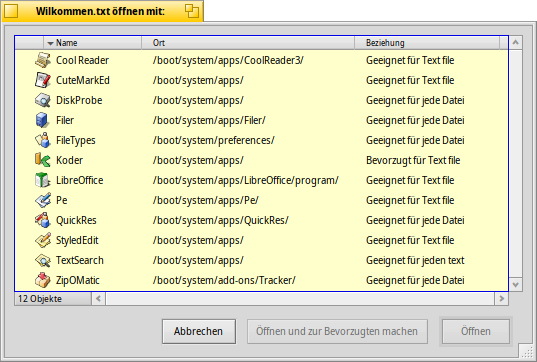Choose the TextSearch icon

pos(43,260)
